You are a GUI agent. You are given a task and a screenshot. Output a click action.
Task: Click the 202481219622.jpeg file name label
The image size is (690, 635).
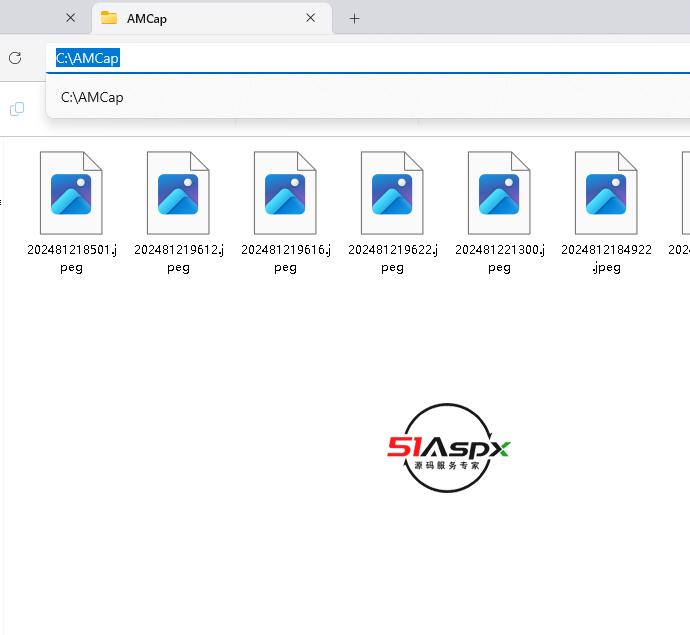pos(393,258)
